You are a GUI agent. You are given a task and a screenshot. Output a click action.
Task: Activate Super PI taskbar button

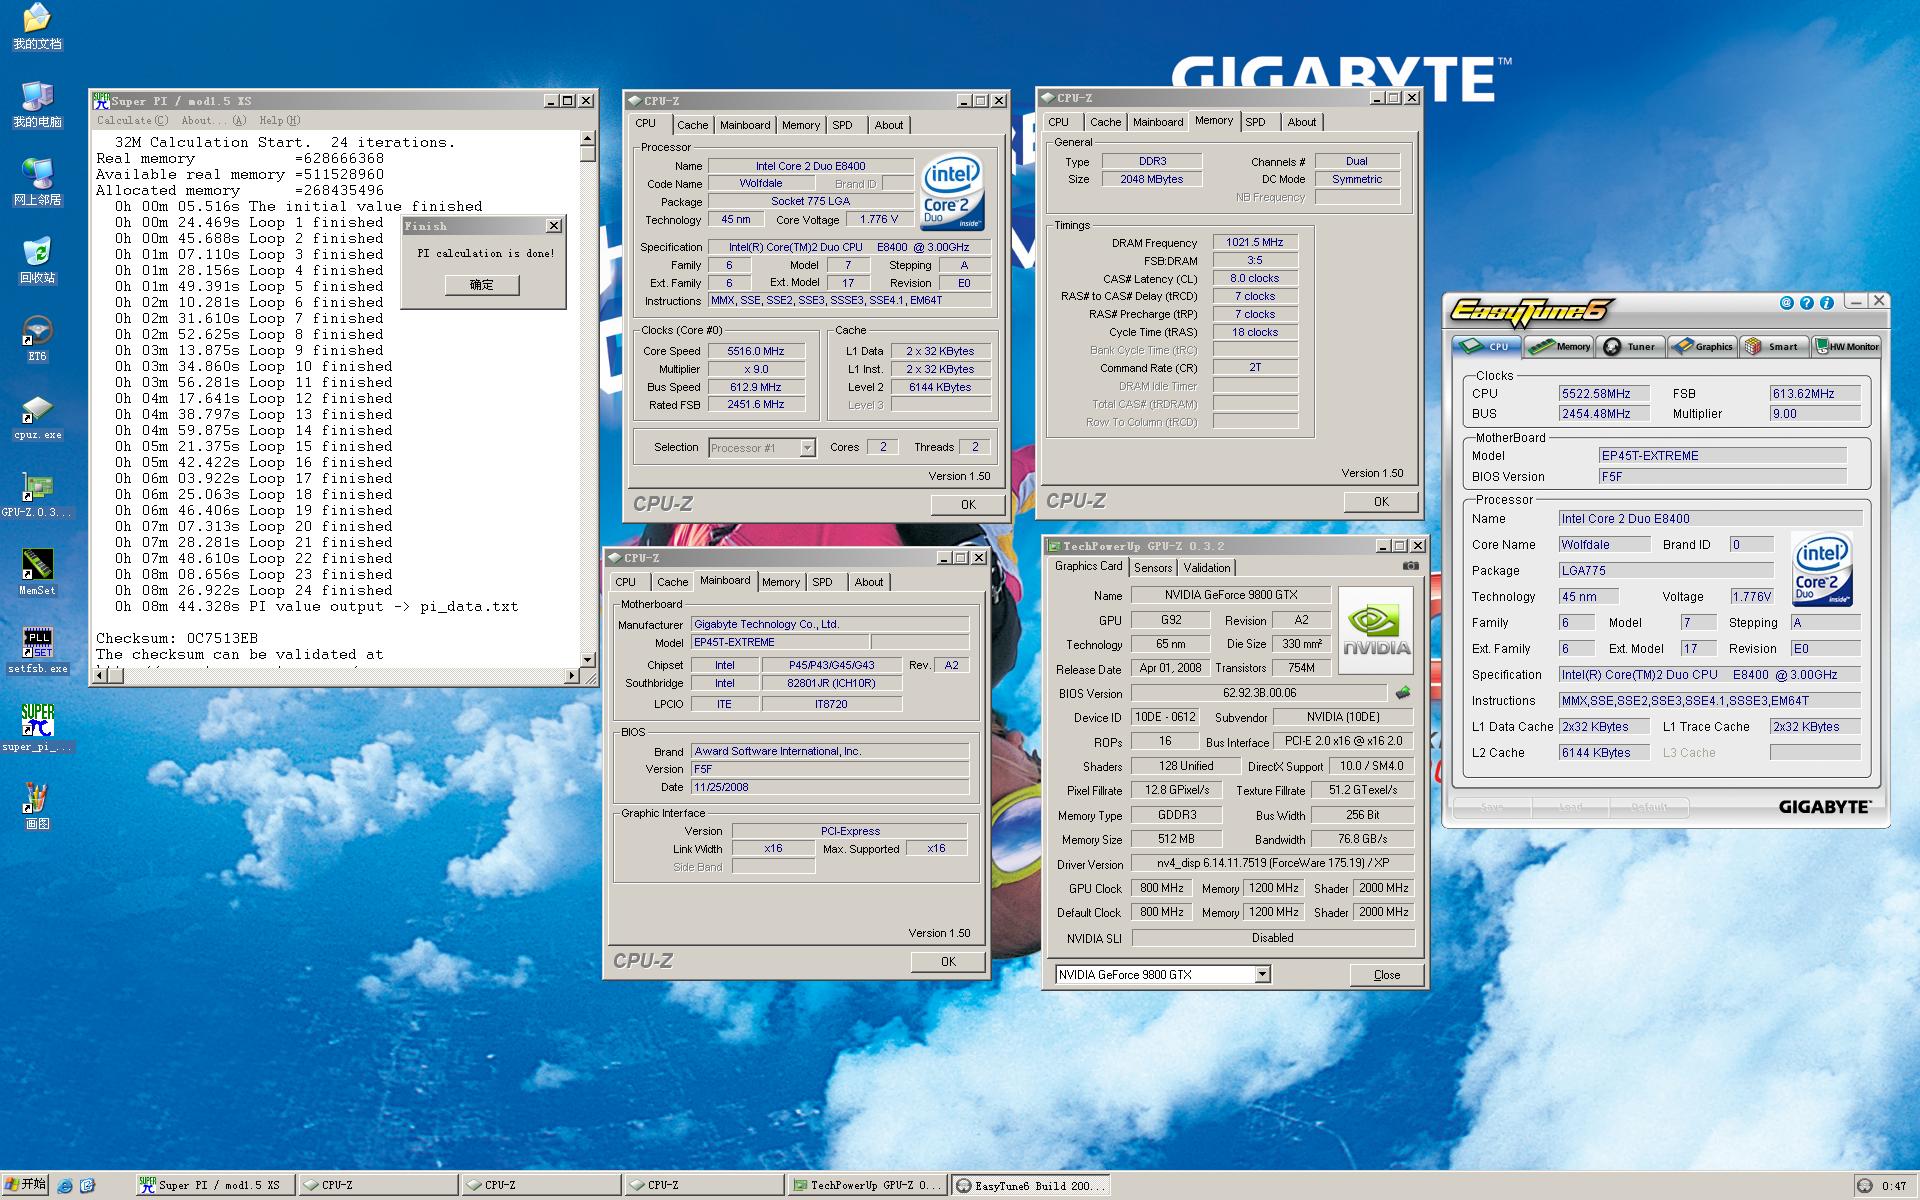[214, 1185]
